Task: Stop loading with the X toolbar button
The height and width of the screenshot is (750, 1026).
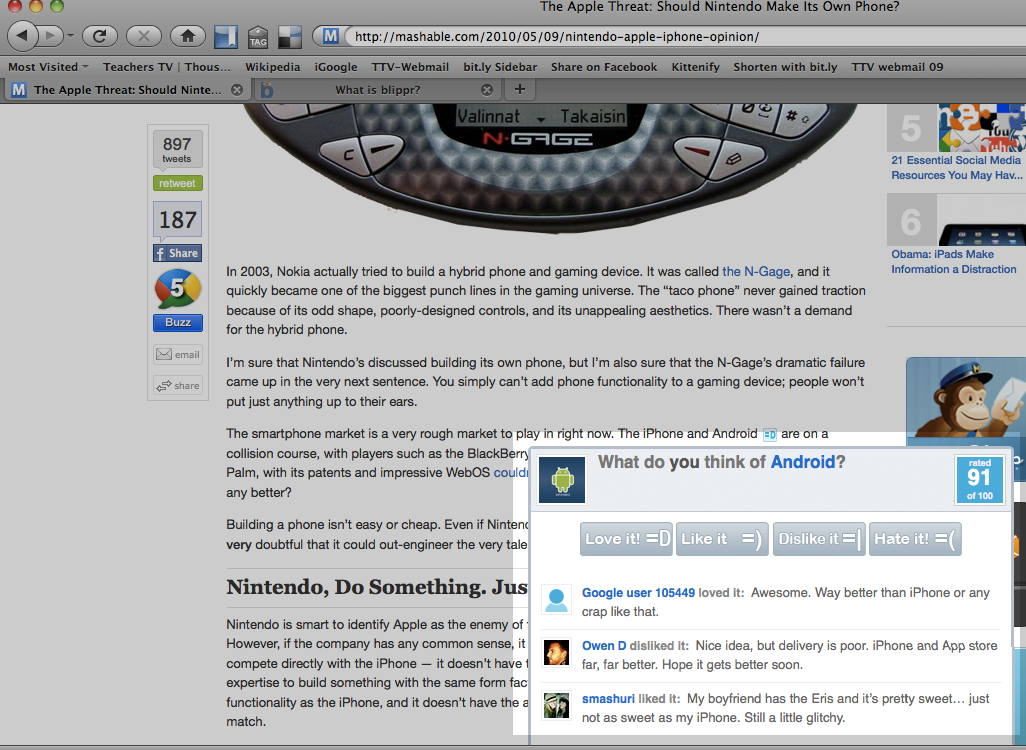Action: 143,35
